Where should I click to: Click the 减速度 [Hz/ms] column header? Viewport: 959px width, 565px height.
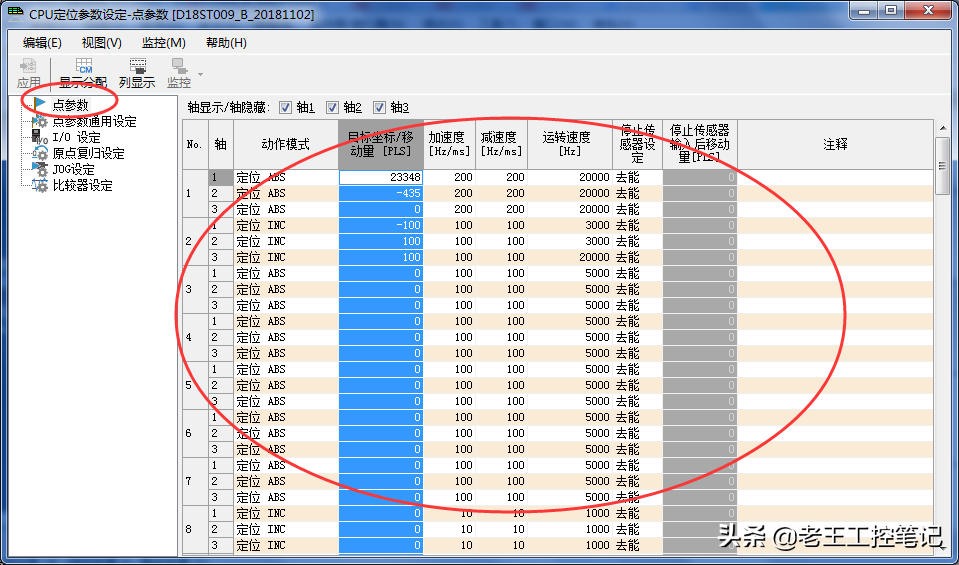coord(501,144)
